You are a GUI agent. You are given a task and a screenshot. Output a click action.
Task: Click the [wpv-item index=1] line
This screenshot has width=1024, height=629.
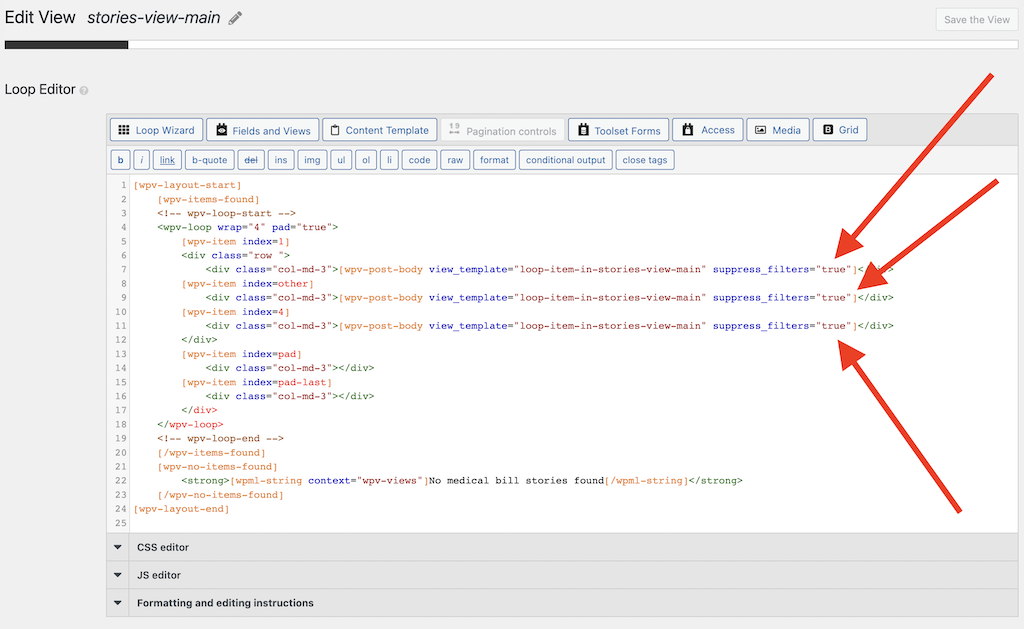click(236, 242)
